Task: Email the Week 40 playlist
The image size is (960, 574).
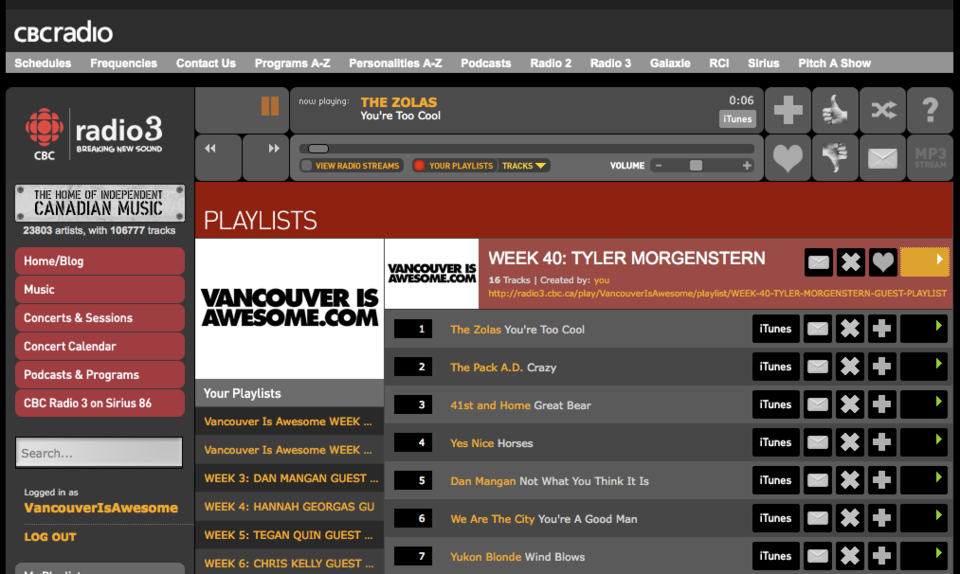Action: click(819, 263)
